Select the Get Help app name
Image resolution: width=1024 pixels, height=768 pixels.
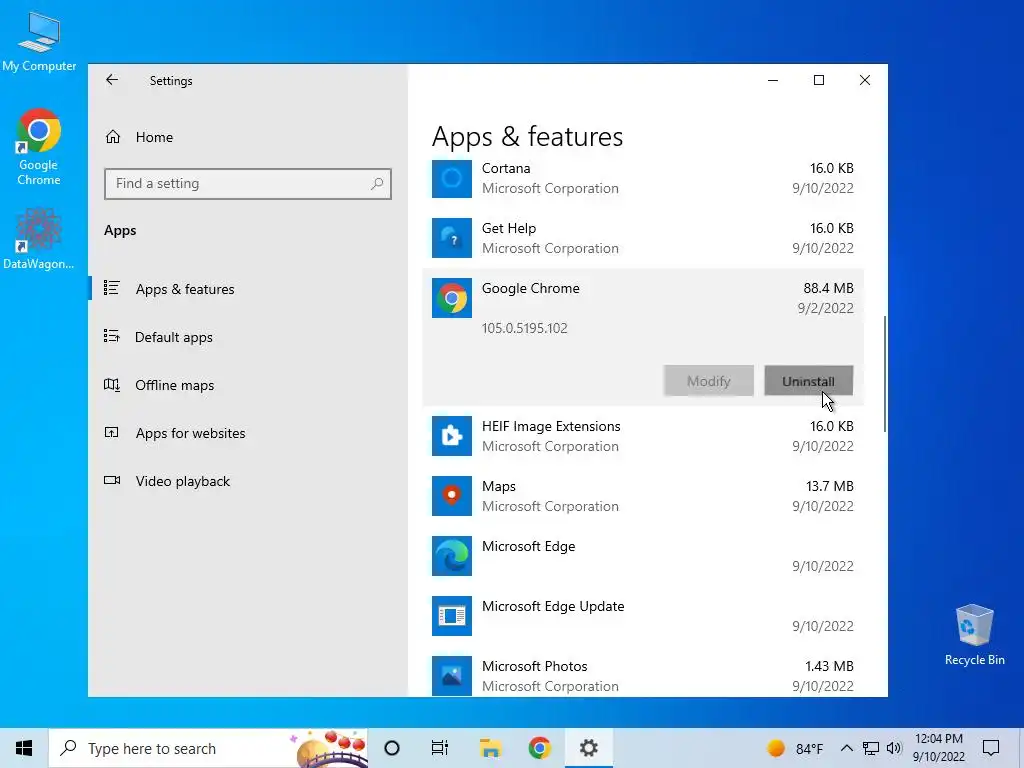(509, 229)
